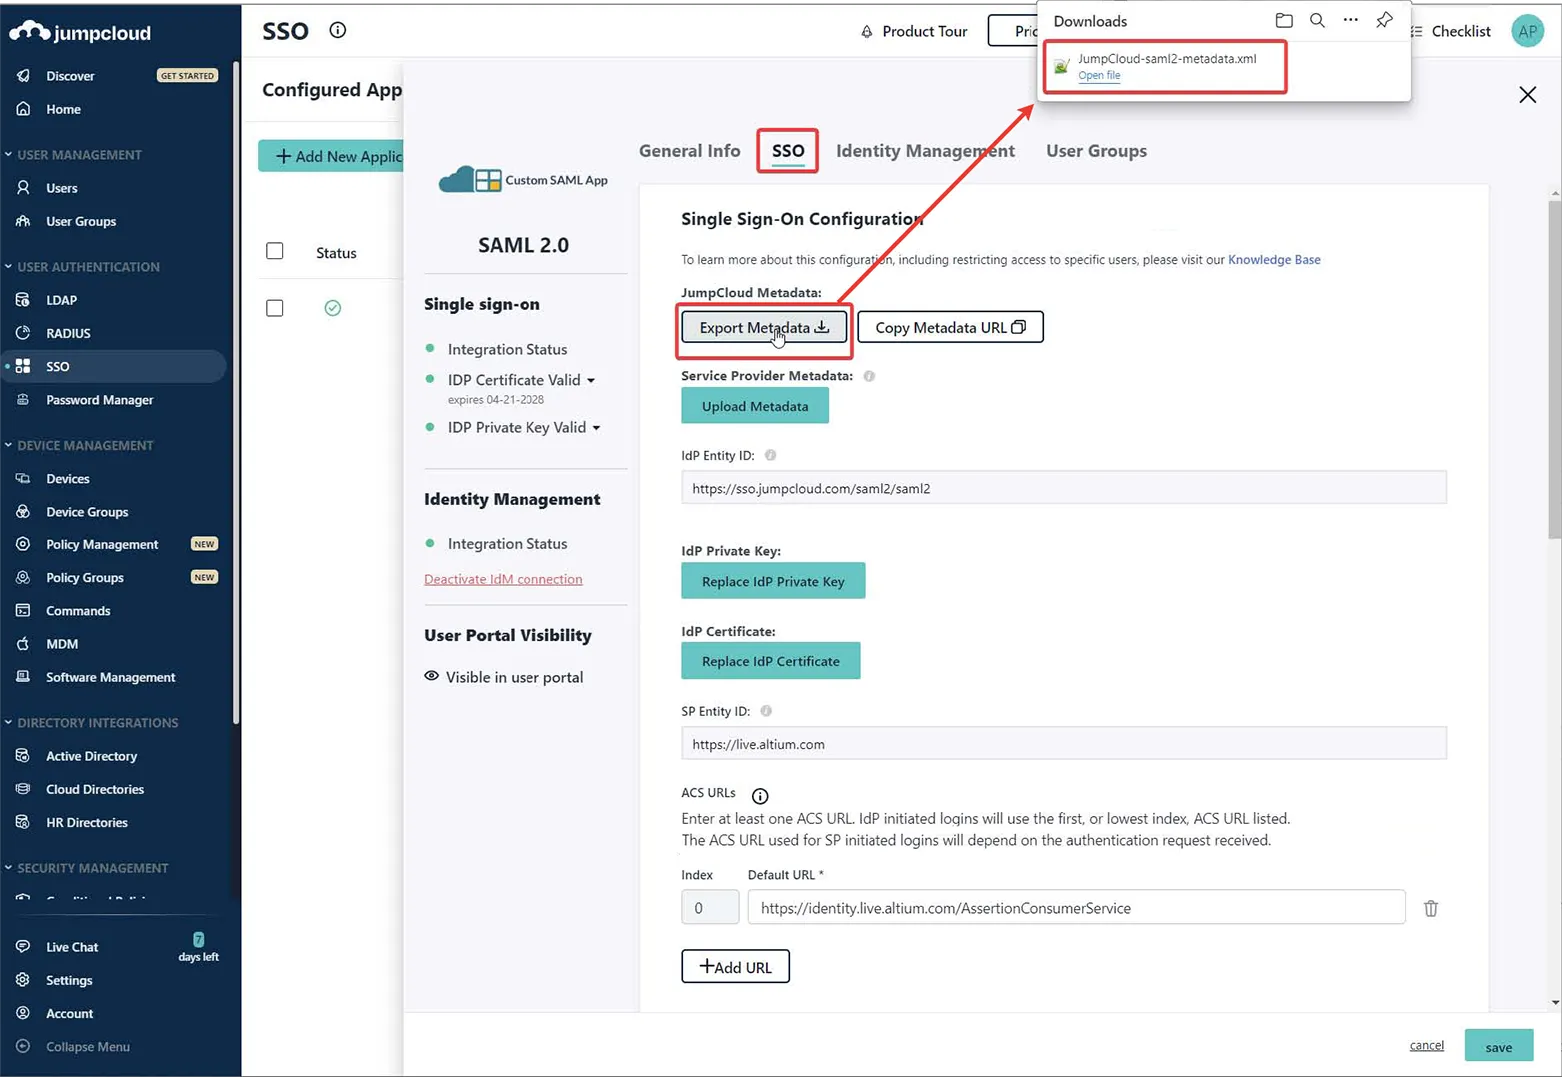Click the Copy Metadata URL button

click(949, 327)
